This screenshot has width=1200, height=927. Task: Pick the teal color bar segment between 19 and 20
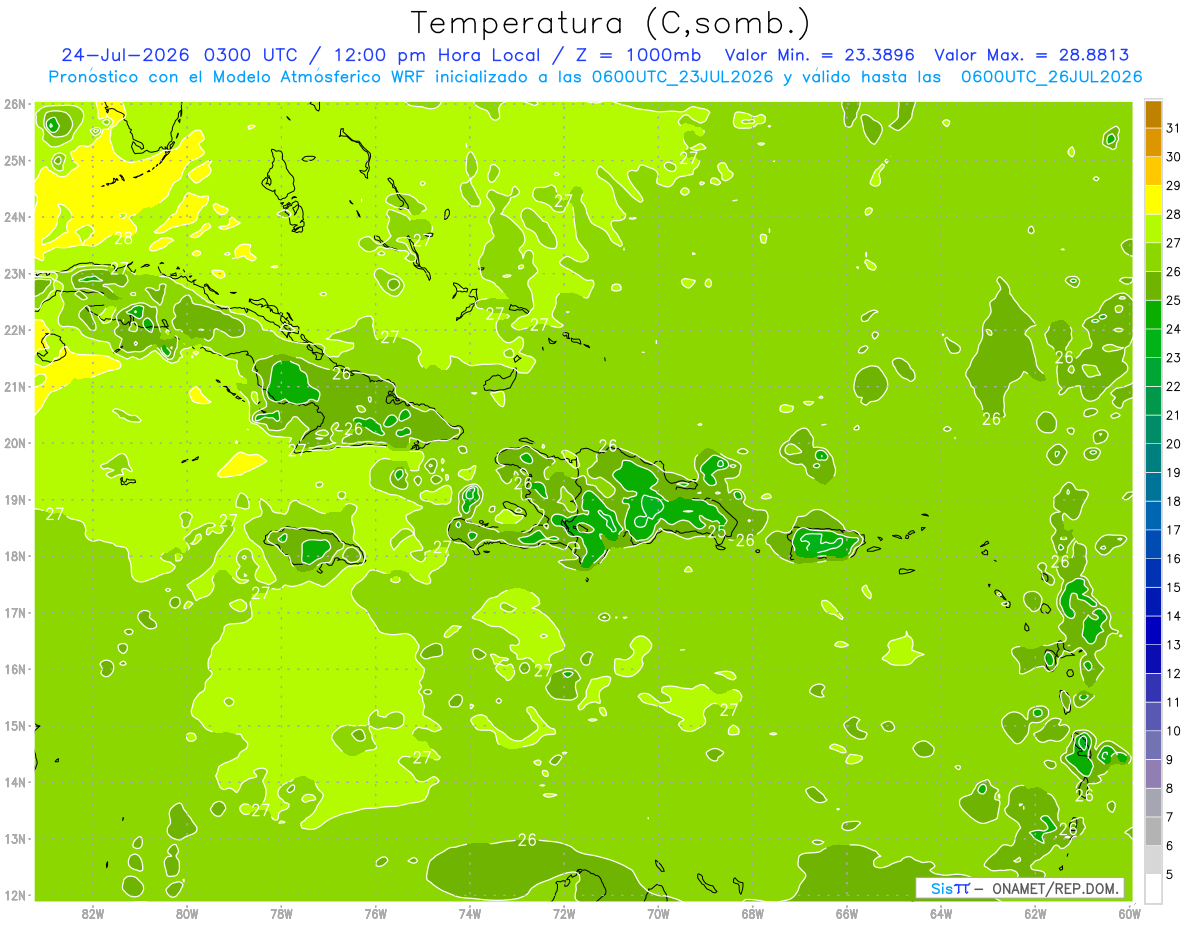click(x=1153, y=459)
